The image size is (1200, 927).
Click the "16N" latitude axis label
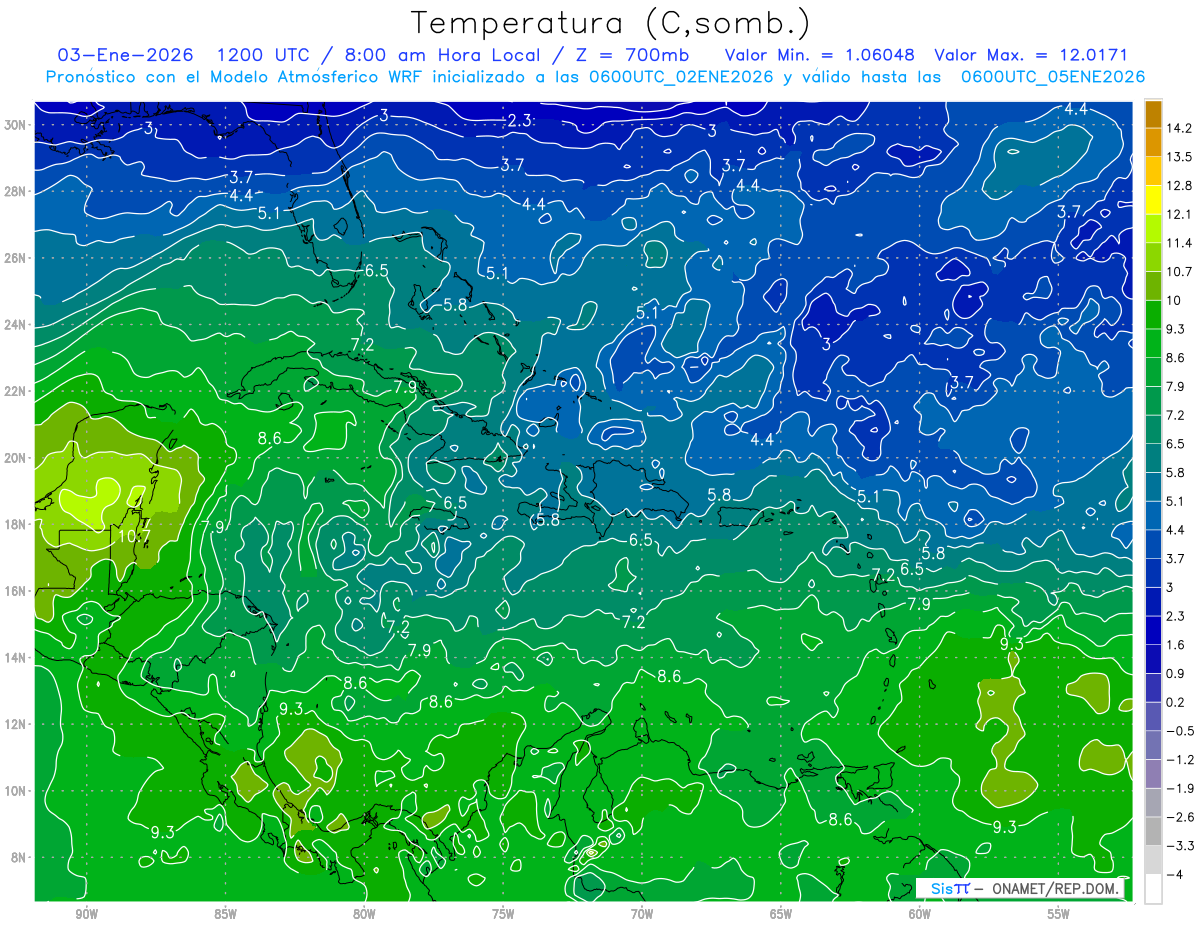[x=17, y=591]
